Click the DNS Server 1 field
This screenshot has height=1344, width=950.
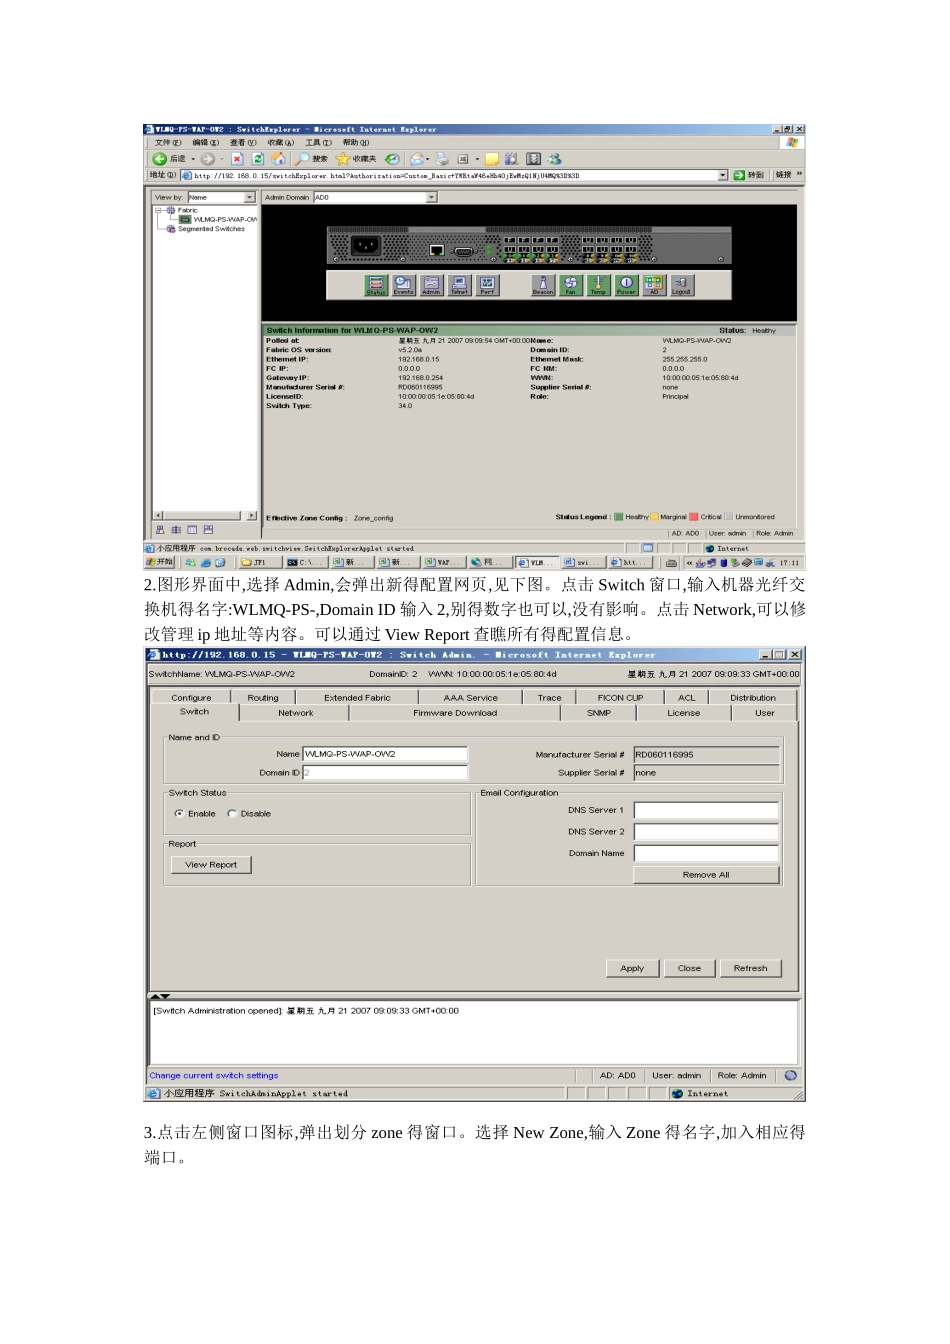(706, 810)
